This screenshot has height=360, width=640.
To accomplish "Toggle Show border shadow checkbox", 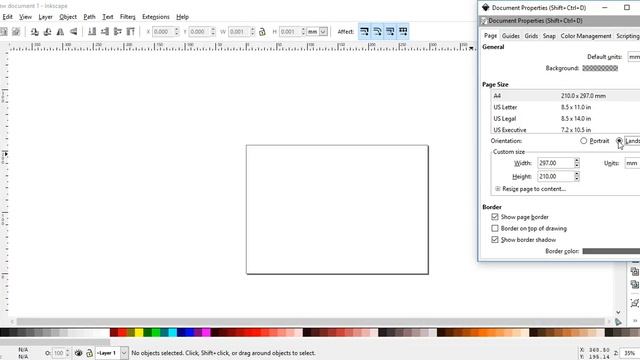I will 495,240.
